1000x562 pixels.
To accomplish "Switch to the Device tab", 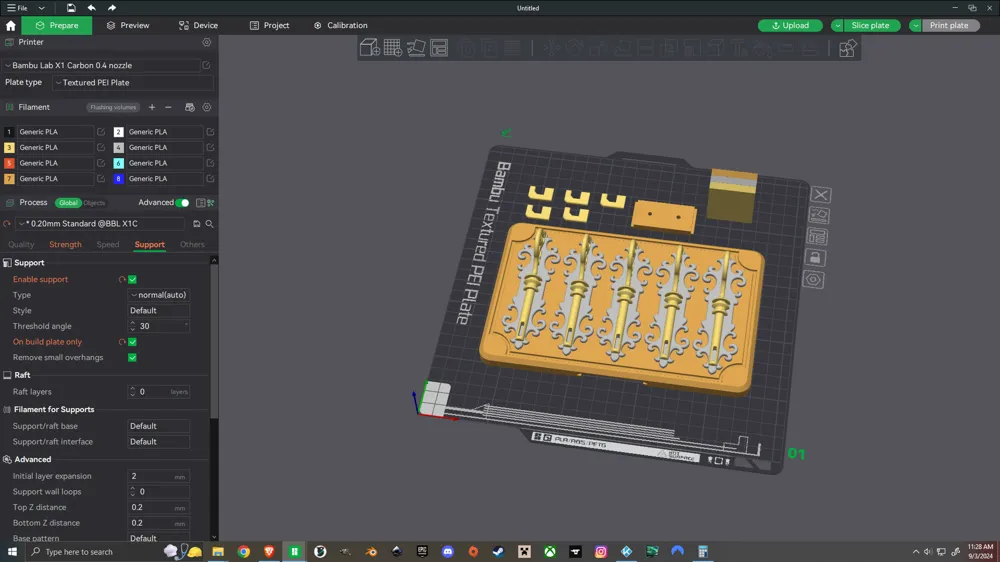I will [198, 26].
